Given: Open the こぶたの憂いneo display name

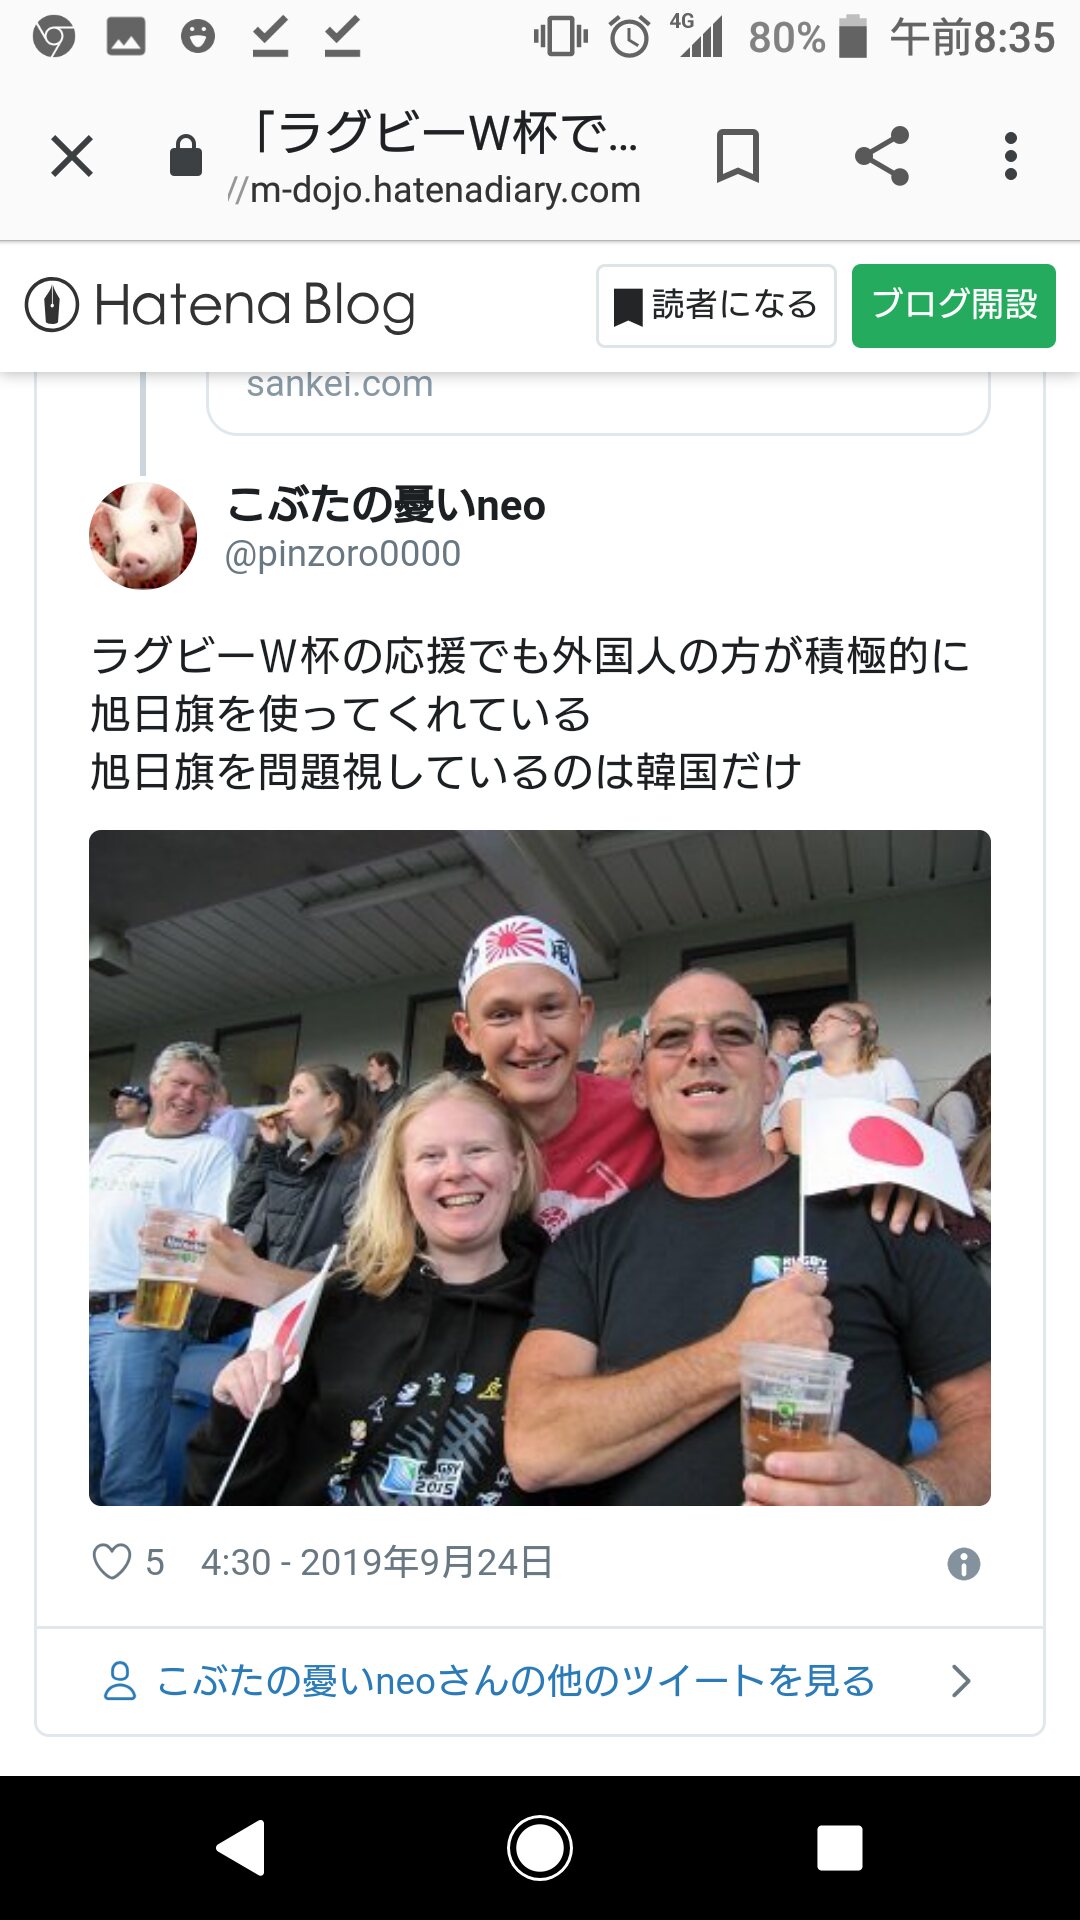Looking at the screenshot, I should click(386, 505).
